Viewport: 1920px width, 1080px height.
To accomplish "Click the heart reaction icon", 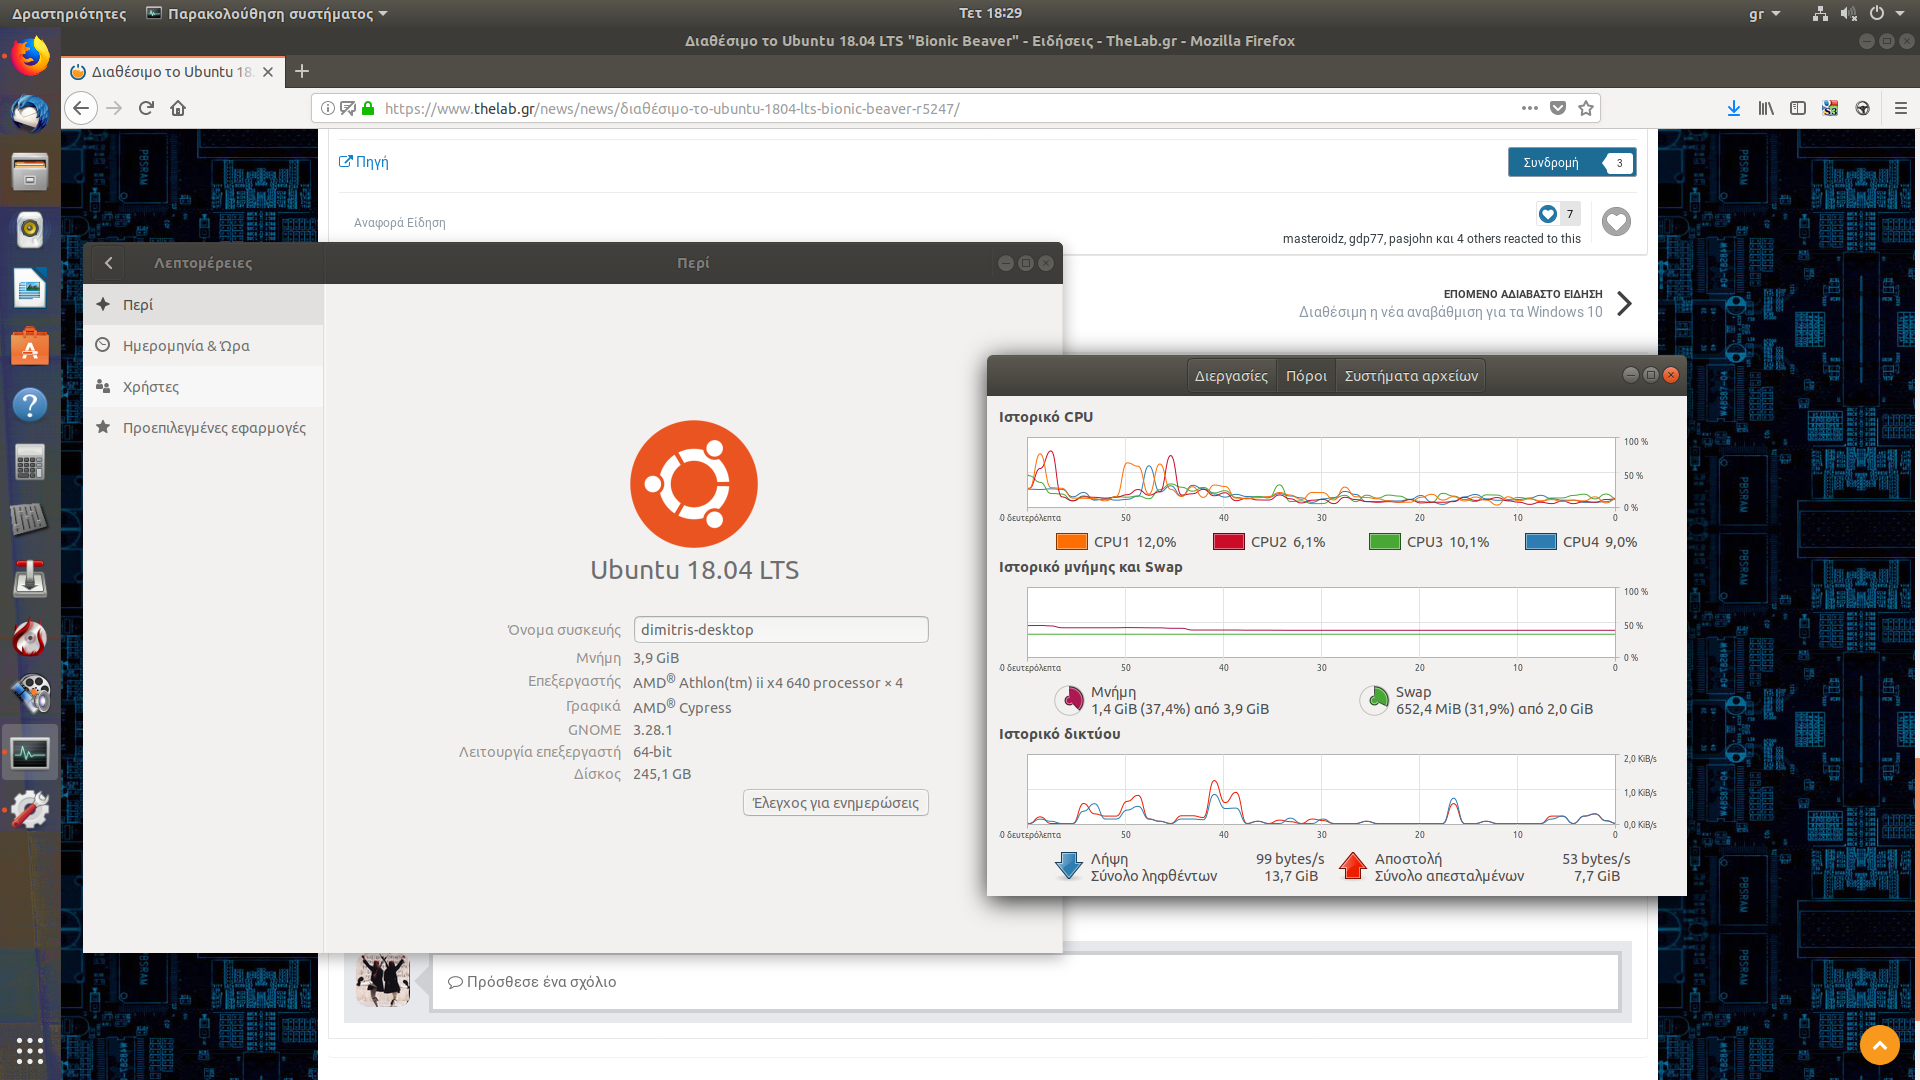I will [x=1616, y=221].
